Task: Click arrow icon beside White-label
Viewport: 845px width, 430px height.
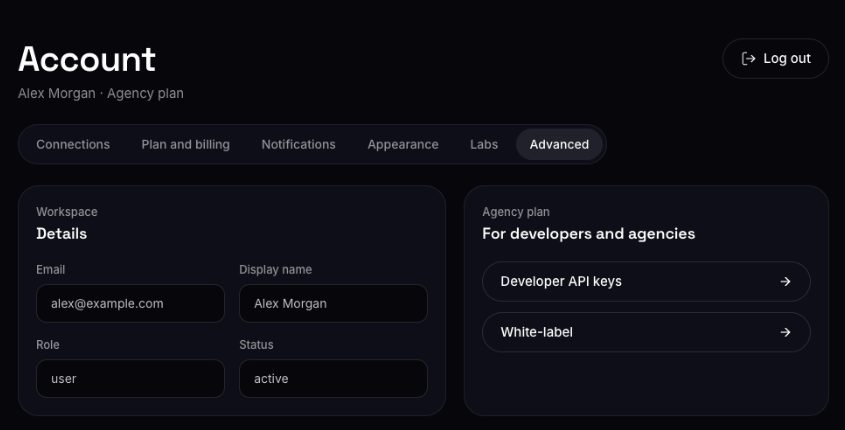Action: coord(785,332)
